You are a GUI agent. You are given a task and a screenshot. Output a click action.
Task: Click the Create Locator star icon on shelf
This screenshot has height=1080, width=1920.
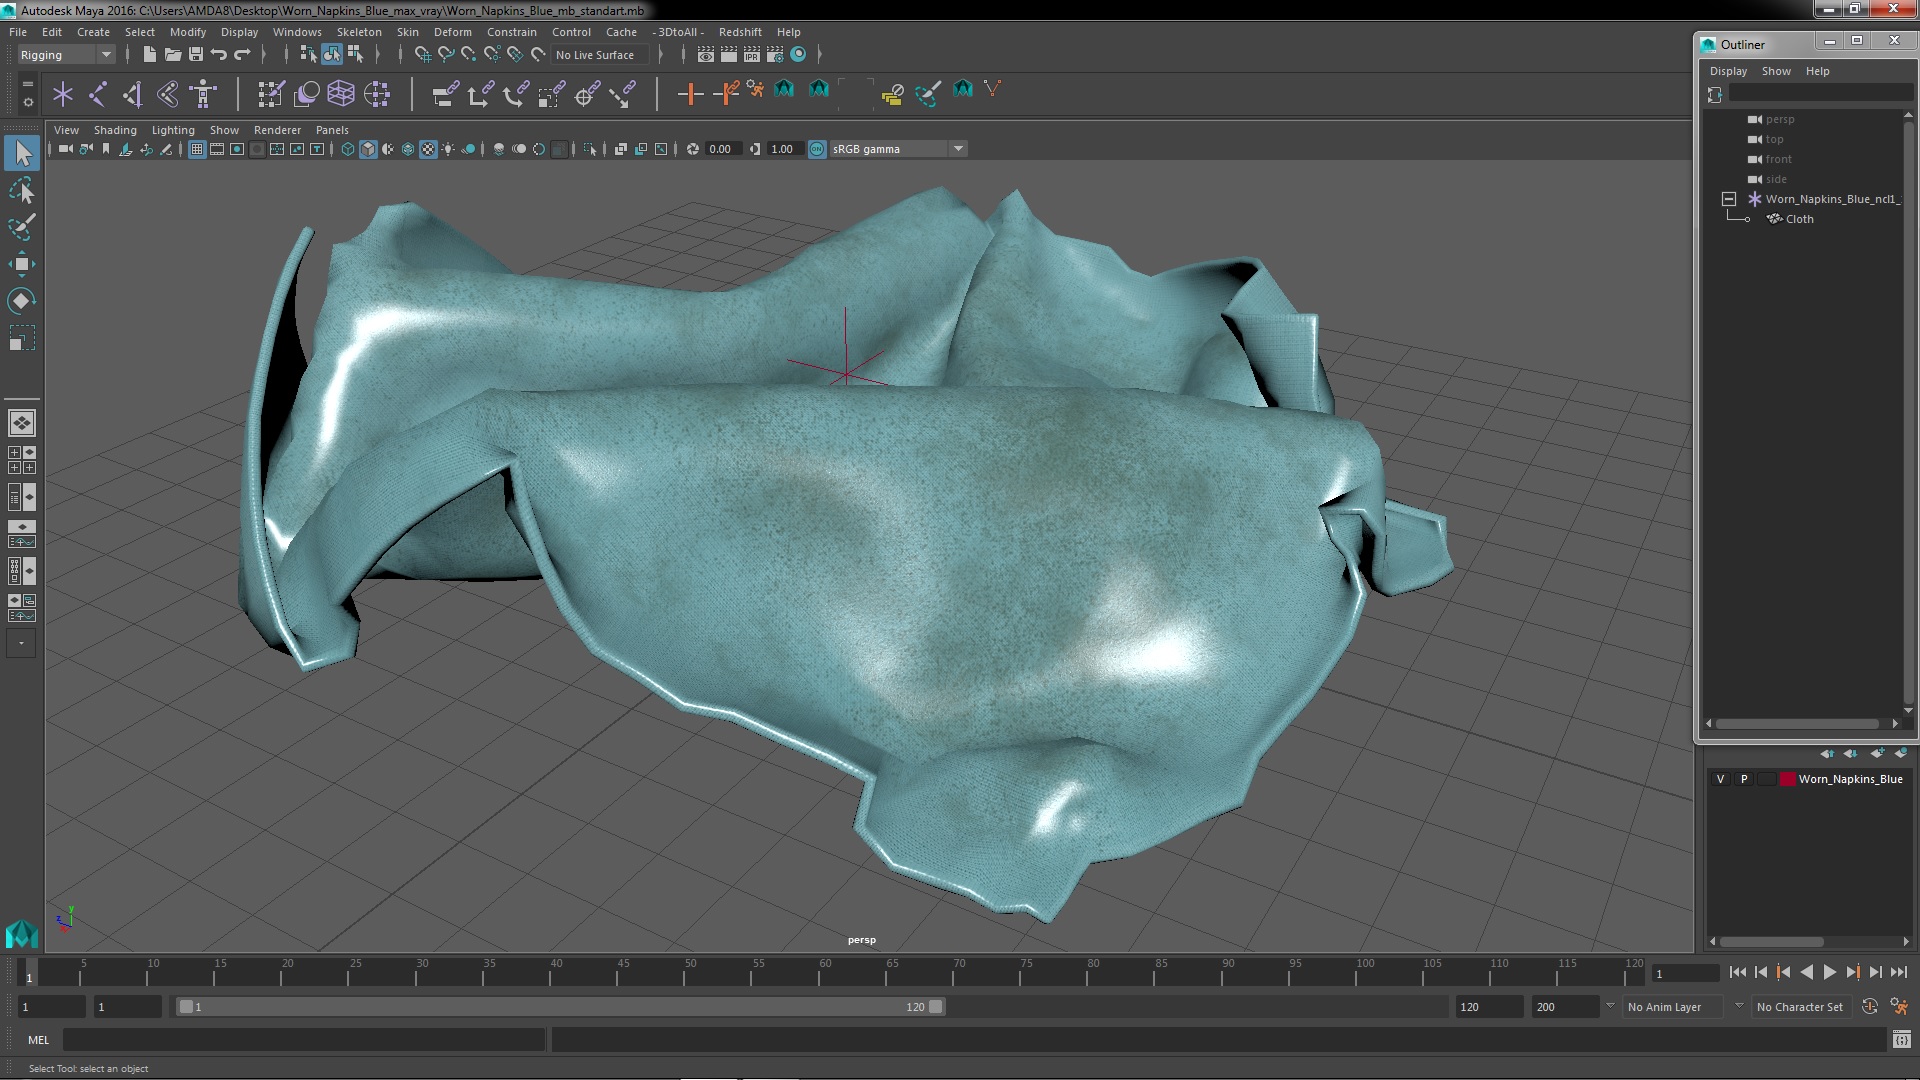click(63, 94)
